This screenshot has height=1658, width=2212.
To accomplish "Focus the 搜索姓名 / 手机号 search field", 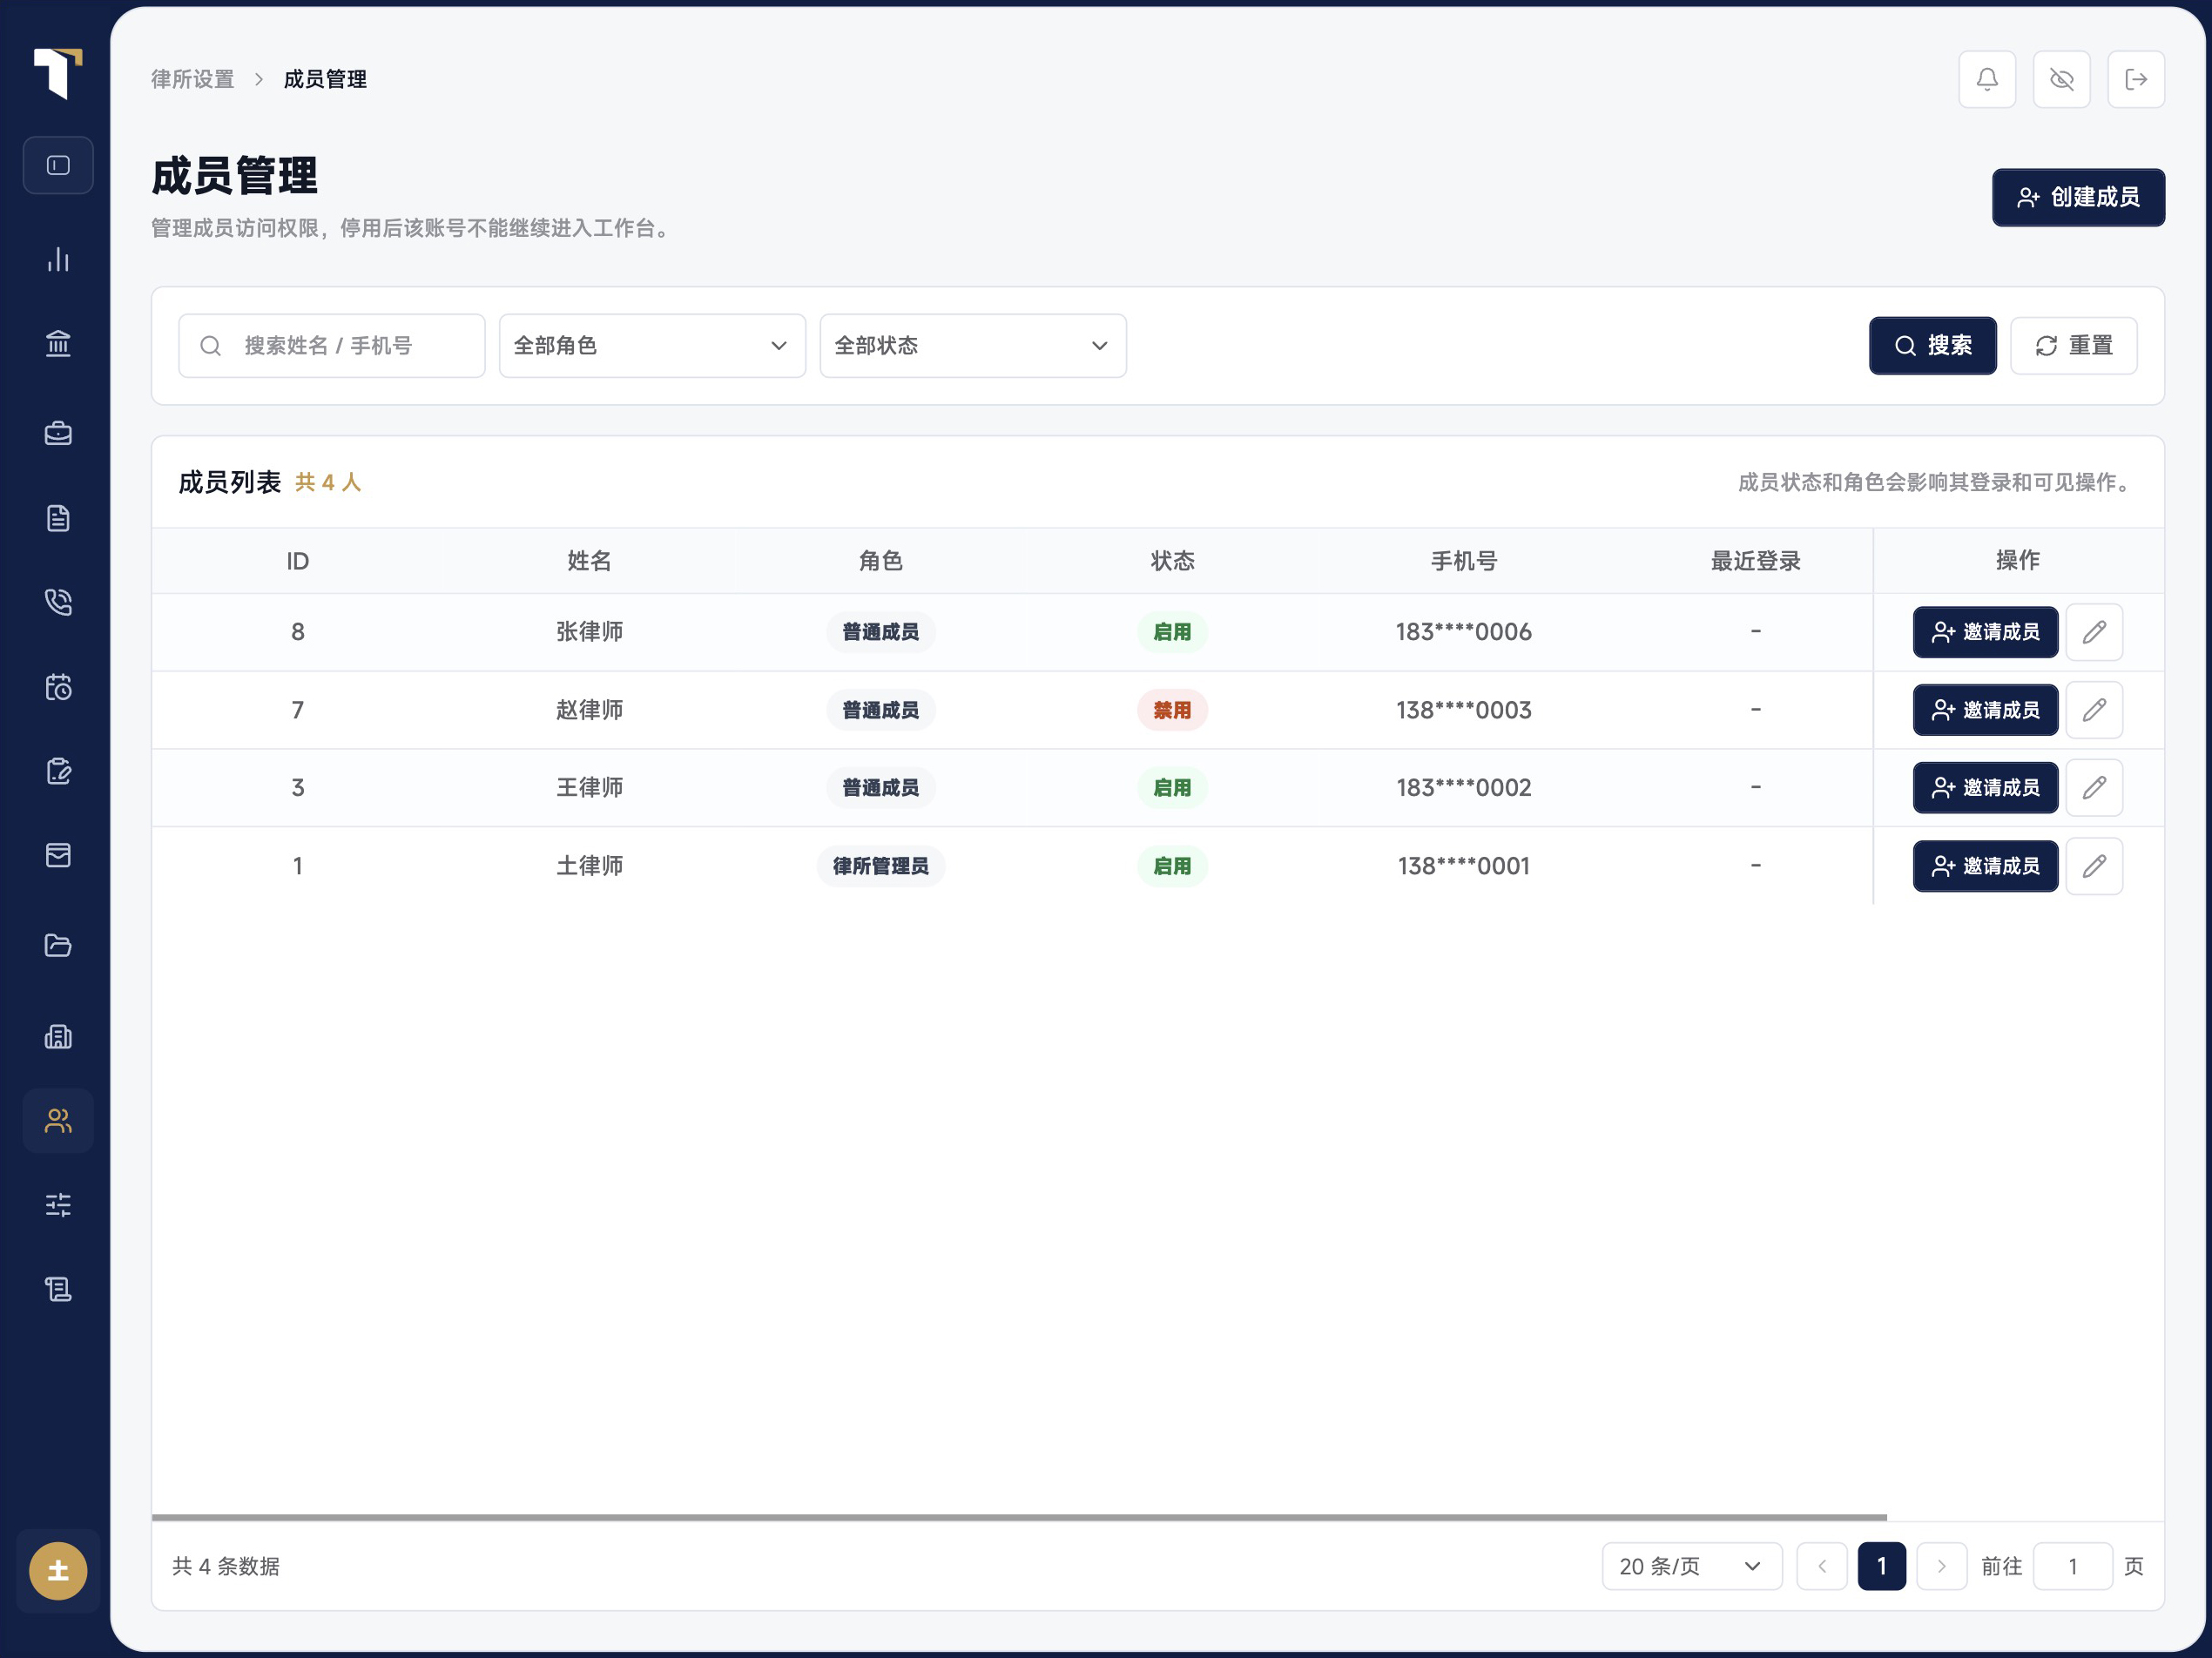I will click(x=332, y=346).
